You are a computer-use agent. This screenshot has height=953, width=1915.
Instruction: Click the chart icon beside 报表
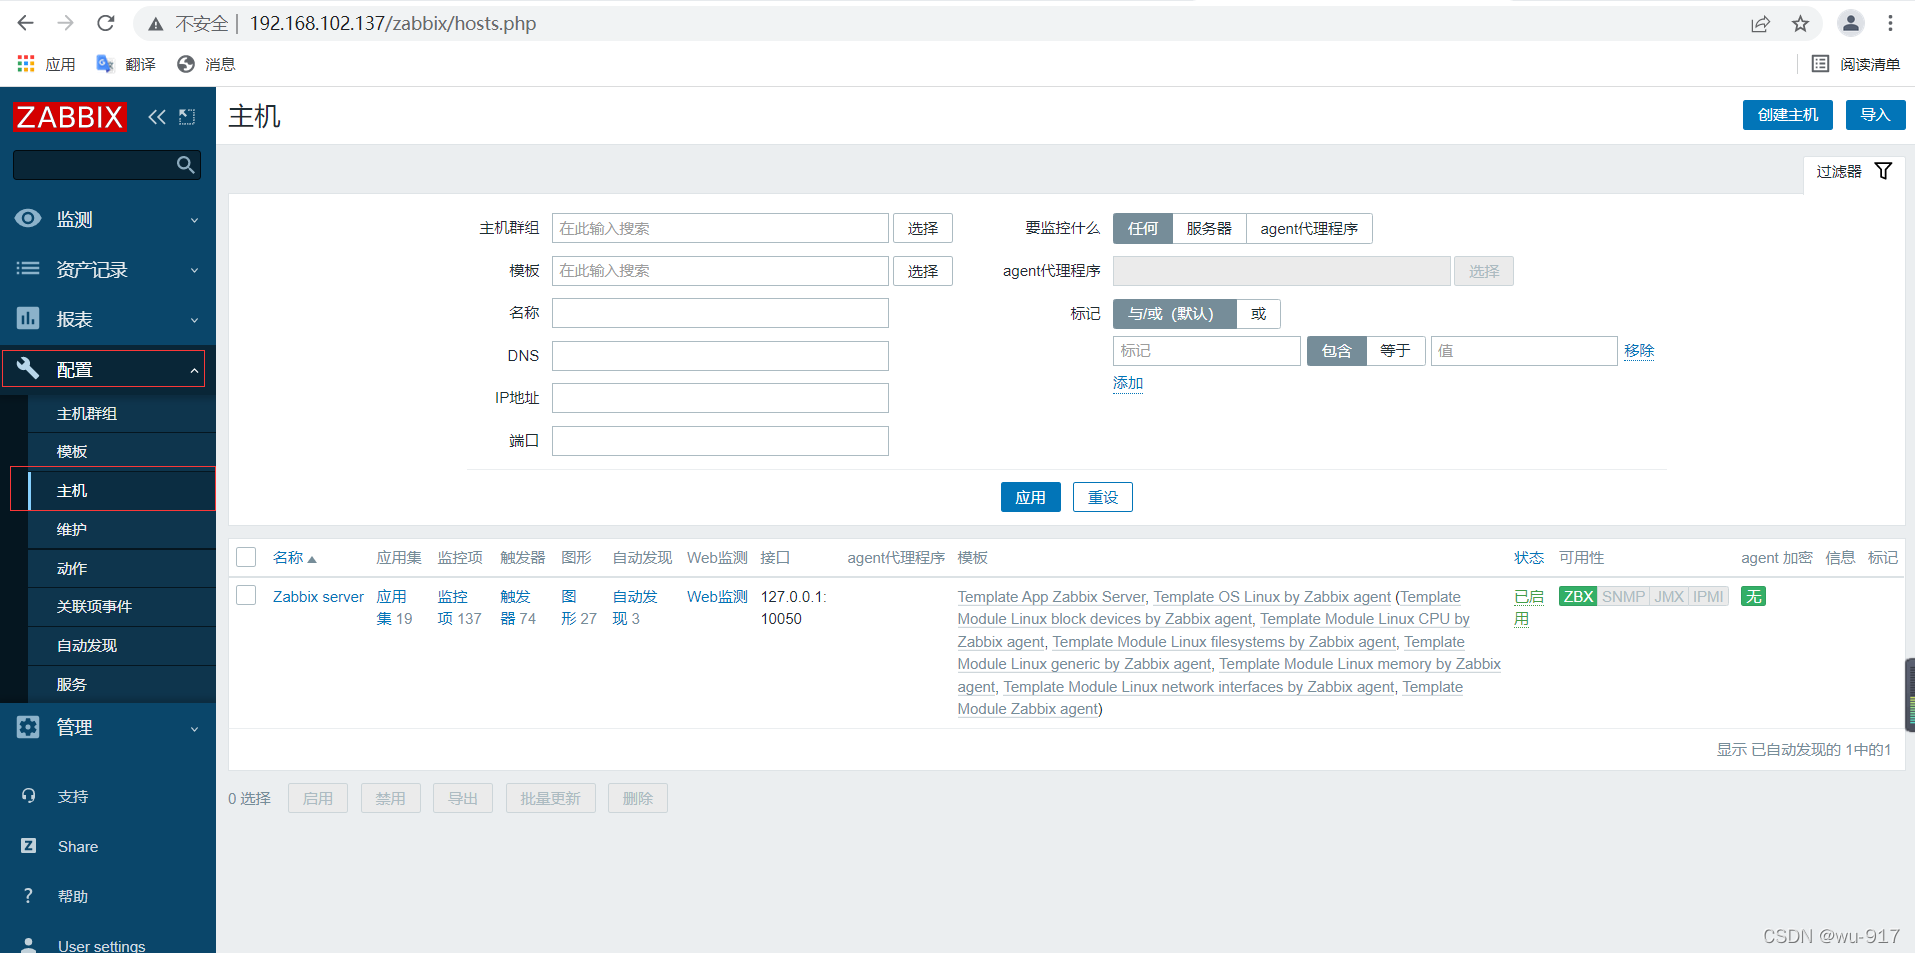28,319
